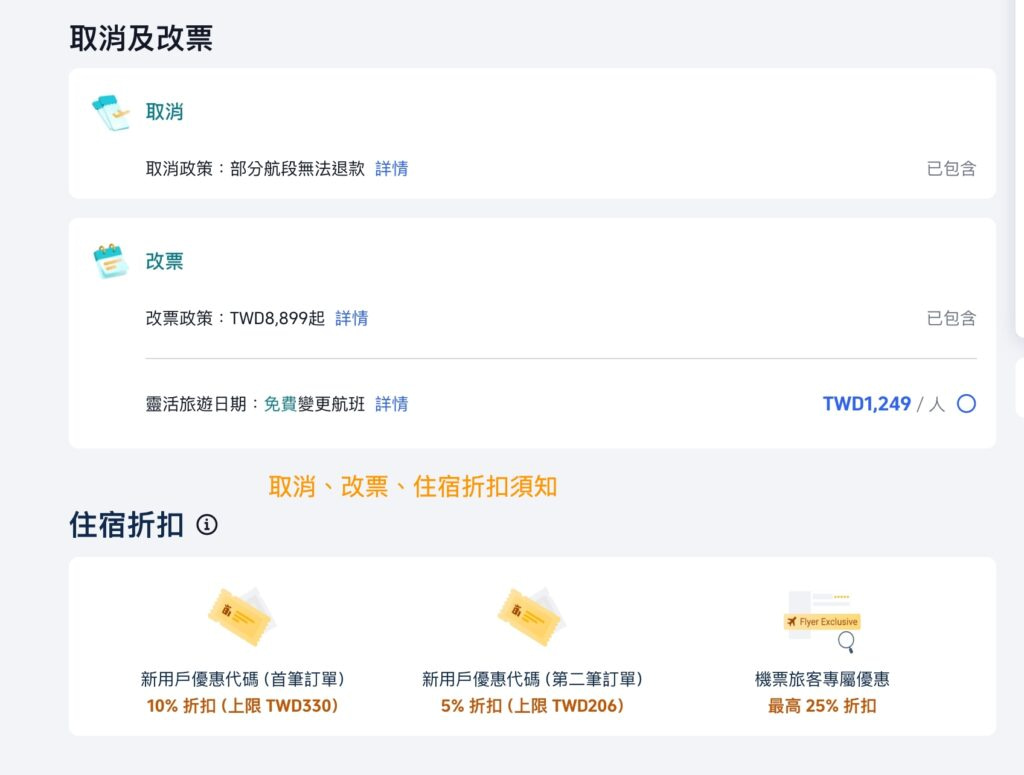Click orange 取消、改票、住宿折扣須知 notice text

tap(413, 486)
